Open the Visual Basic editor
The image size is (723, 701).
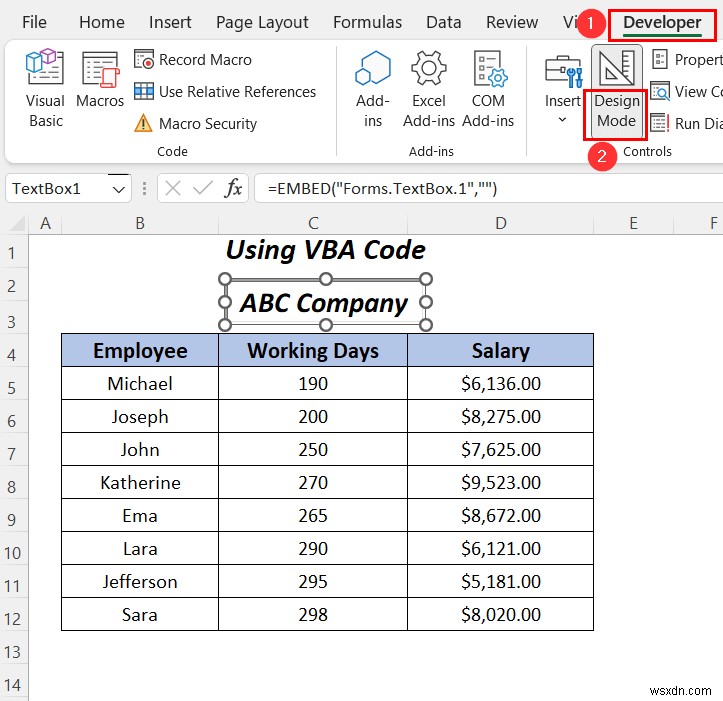click(x=45, y=89)
